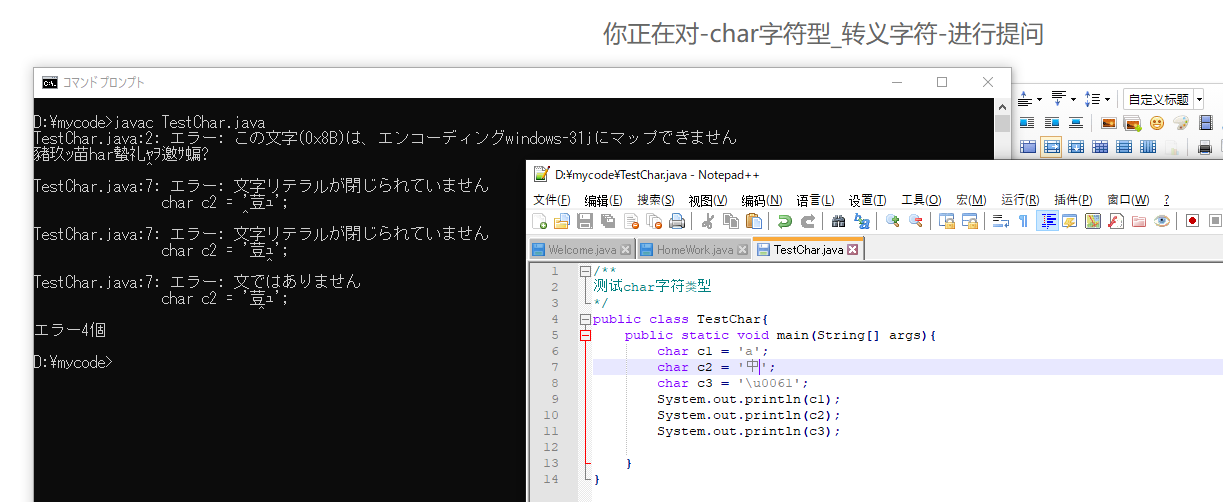The height and width of the screenshot is (502, 1223).
Task: Click Open file icon in Notepad++ toolbar
Action: tap(562, 221)
